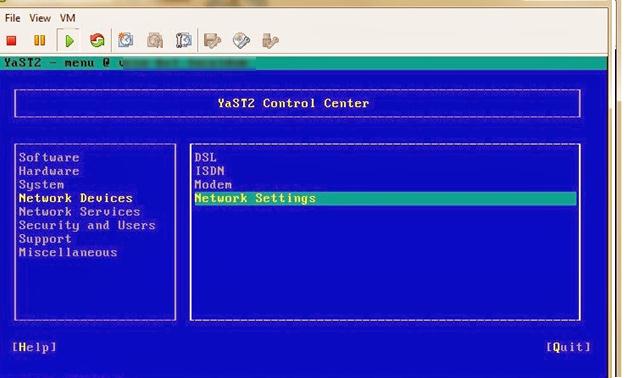This screenshot has width=624, height=378.
Task: Open the highlighted Network Settings module
Action: (x=385, y=199)
